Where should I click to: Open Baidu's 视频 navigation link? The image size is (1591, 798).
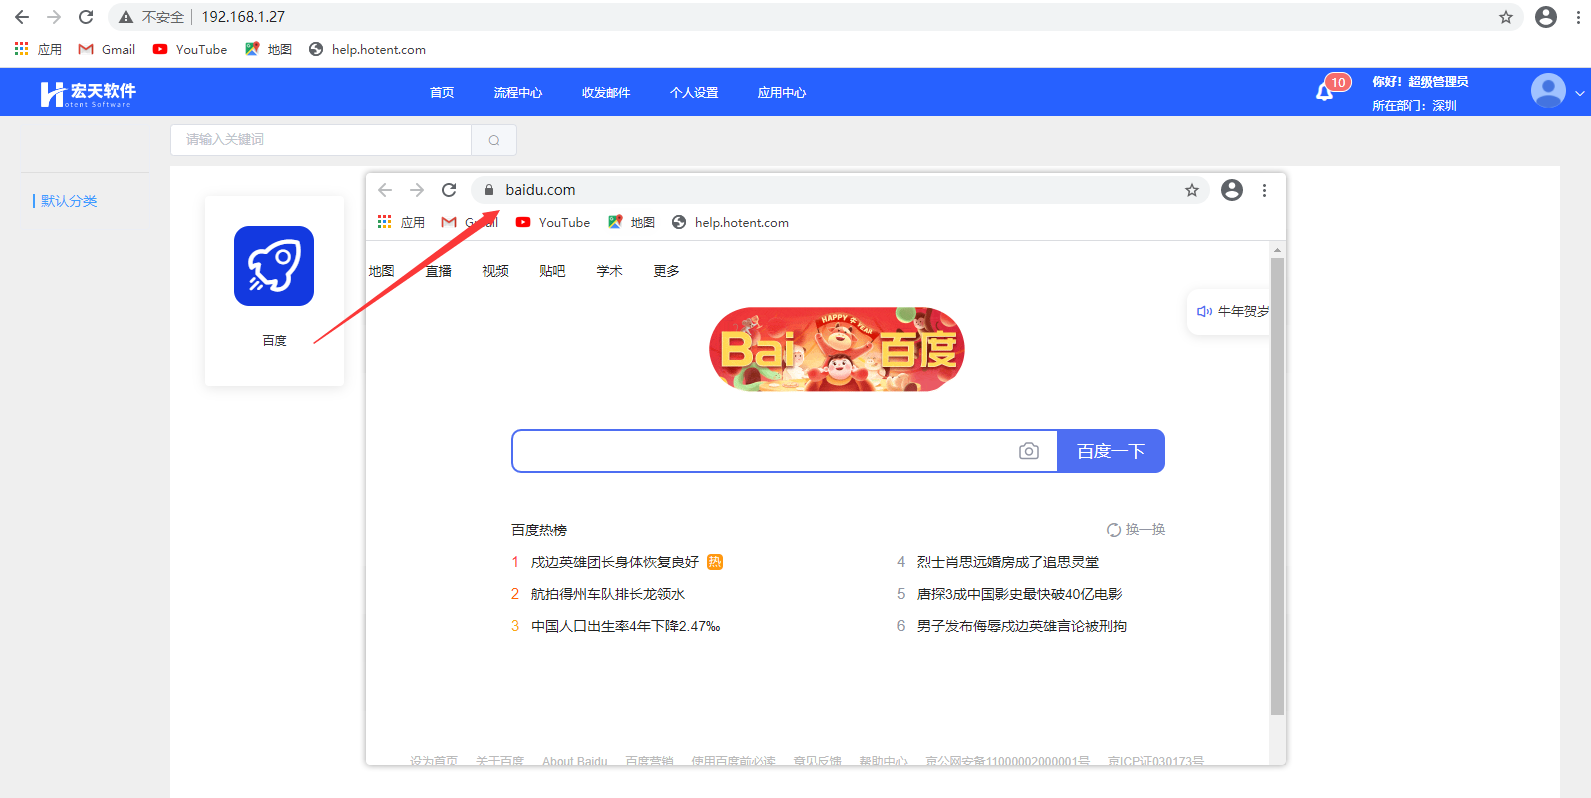(x=495, y=271)
